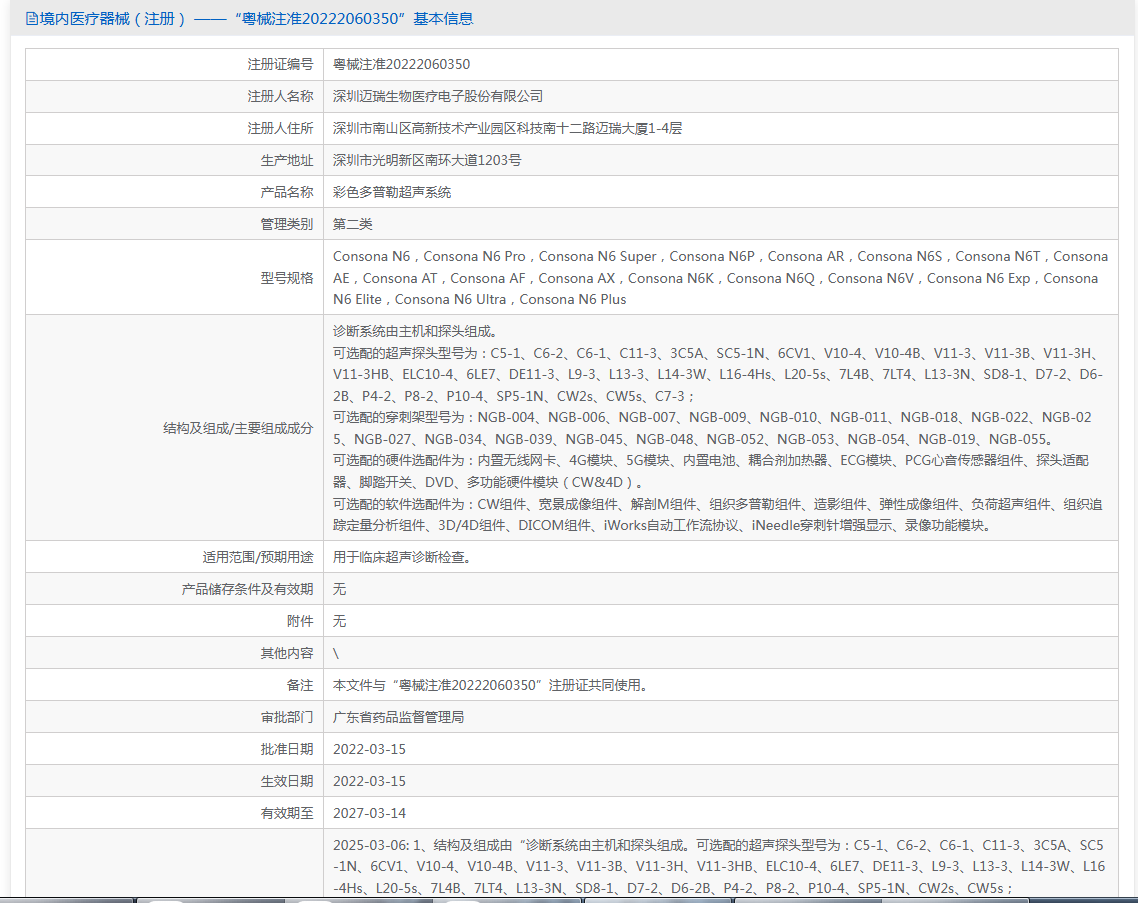Select the line beginning 可选配的穿刺架型号为
This screenshot has height=903, width=1138.
pyautogui.click(x=712, y=428)
